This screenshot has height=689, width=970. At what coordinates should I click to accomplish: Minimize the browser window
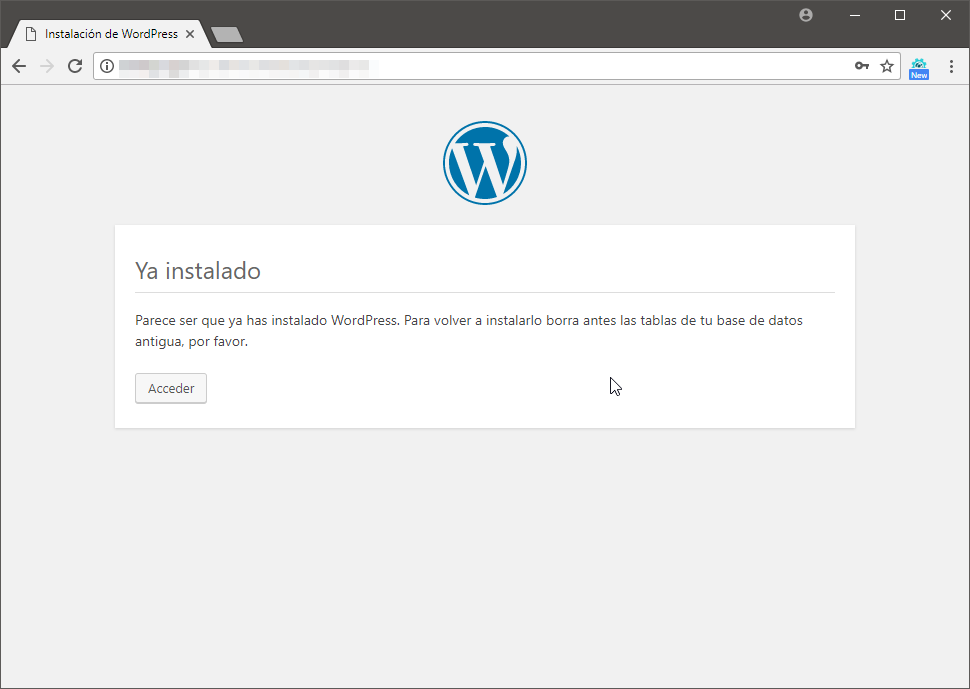(855, 15)
